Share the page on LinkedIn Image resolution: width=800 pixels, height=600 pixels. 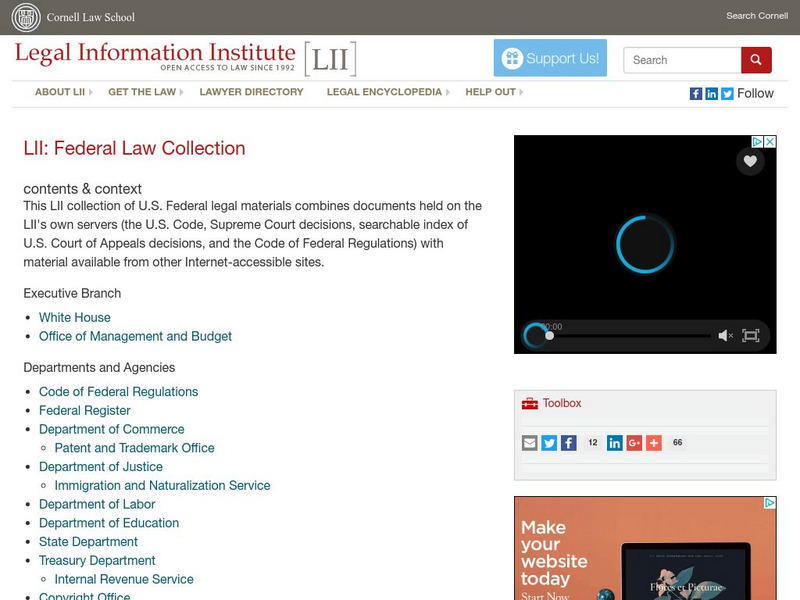(x=614, y=442)
